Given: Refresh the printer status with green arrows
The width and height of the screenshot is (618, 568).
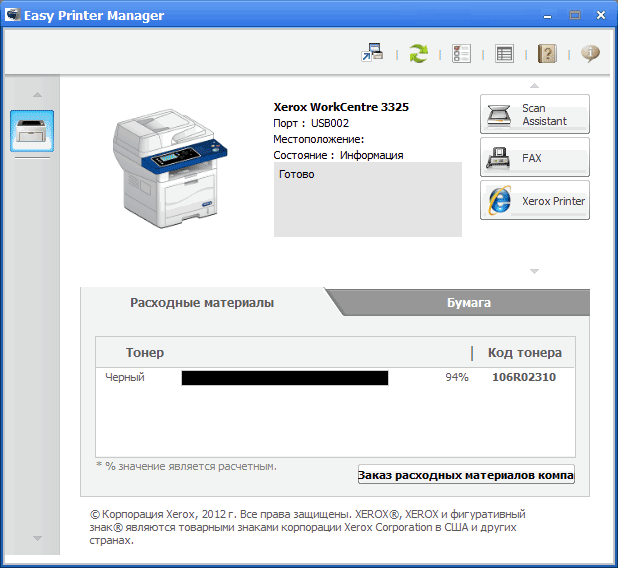Looking at the screenshot, I should 418,53.
